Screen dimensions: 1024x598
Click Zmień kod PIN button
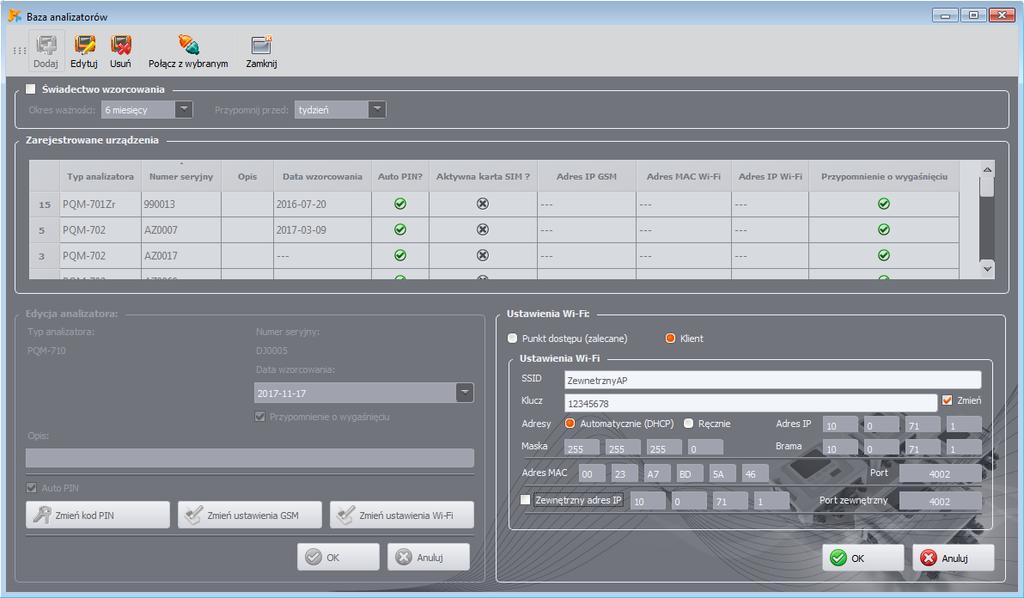(97, 515)
